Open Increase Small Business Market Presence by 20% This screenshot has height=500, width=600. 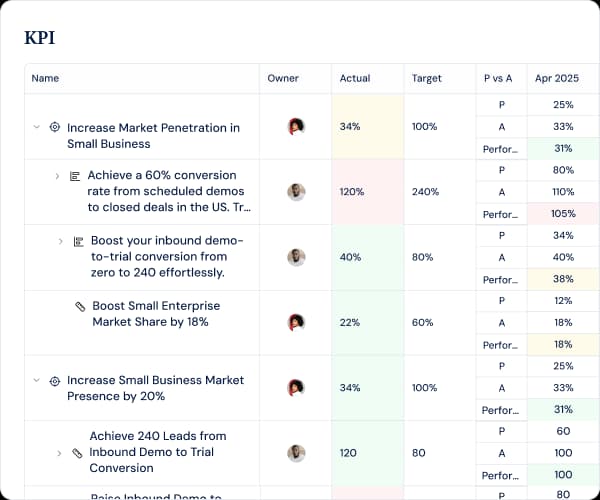pyautogui.click(x=155, y=388)
